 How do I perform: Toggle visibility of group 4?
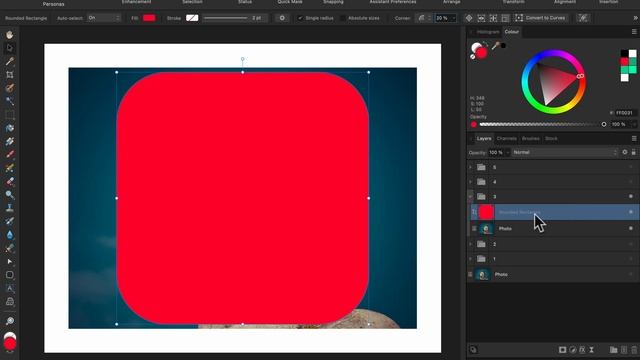coord(631,182)
